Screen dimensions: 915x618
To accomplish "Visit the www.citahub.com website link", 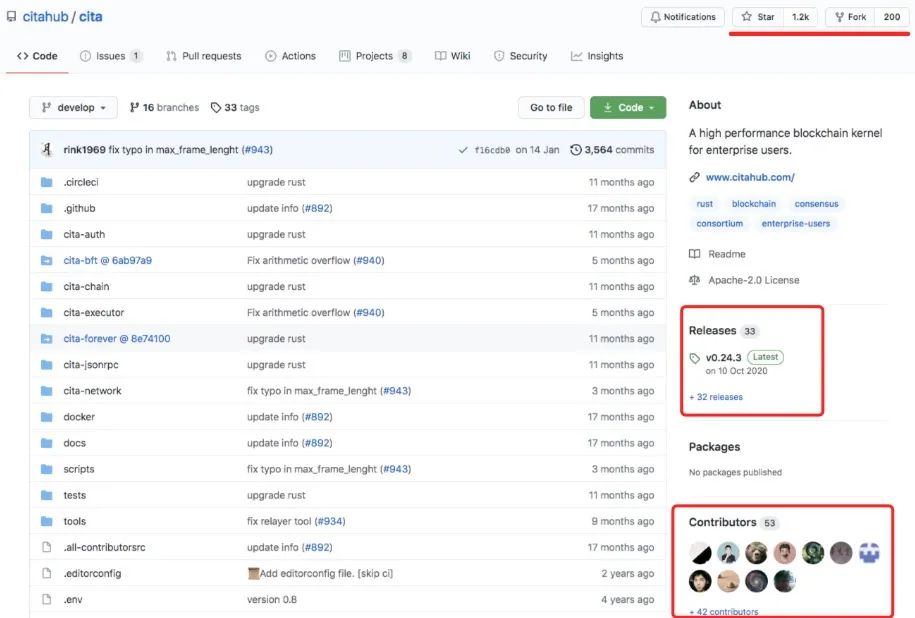I will 750,177.
